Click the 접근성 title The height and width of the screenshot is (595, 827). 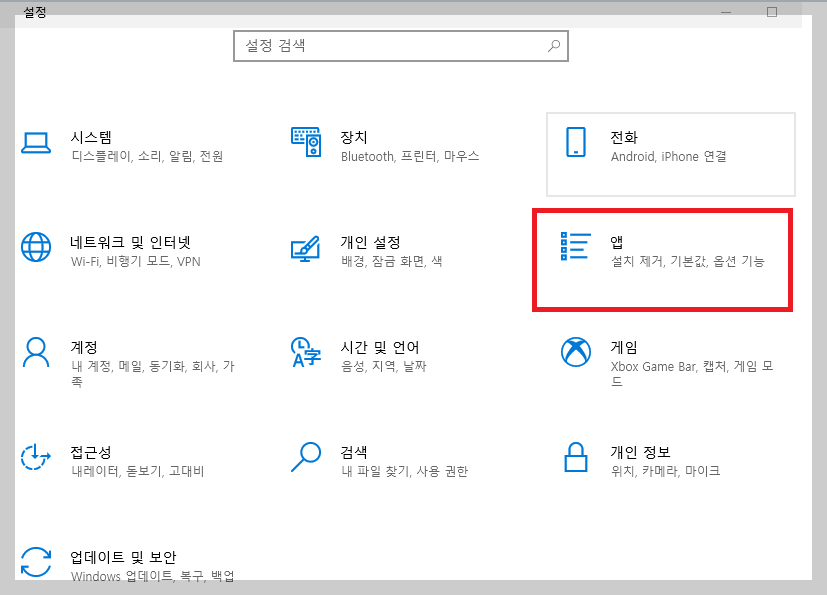coord(91,453)
